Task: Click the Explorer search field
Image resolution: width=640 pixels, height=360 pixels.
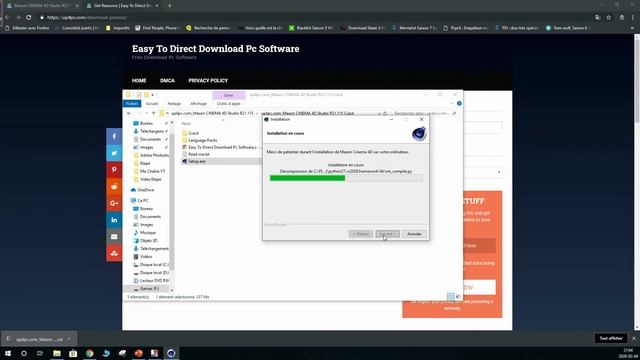Action: click(424, 113)
